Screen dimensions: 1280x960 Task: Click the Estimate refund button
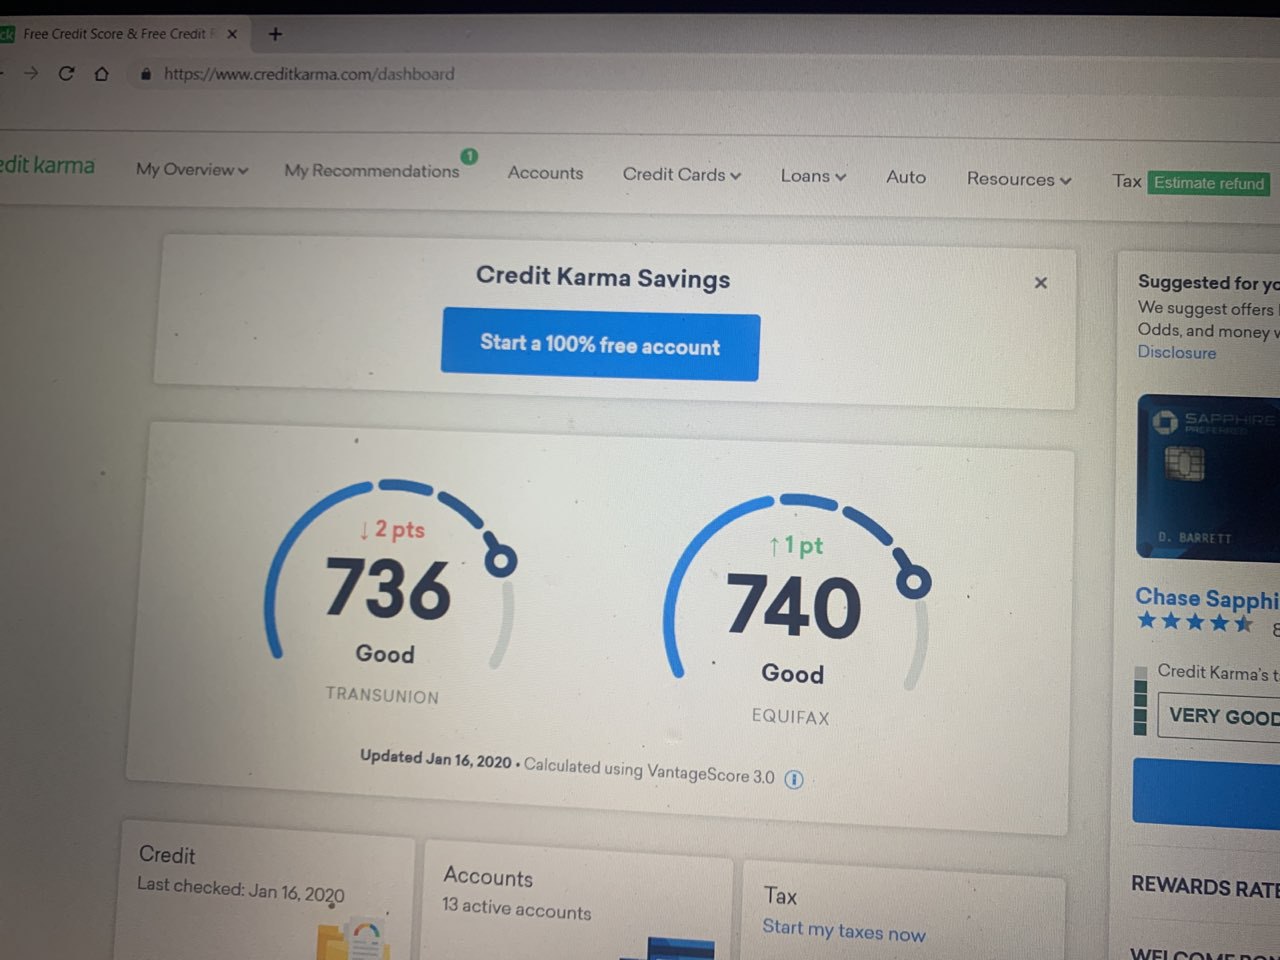(1208, 183)
